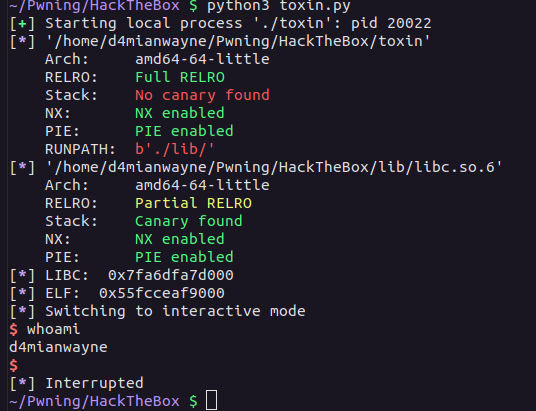Click the first amd64-64-little Arch value
The image size is (536, 411).
pyautogui.click(x=202, y=59)
